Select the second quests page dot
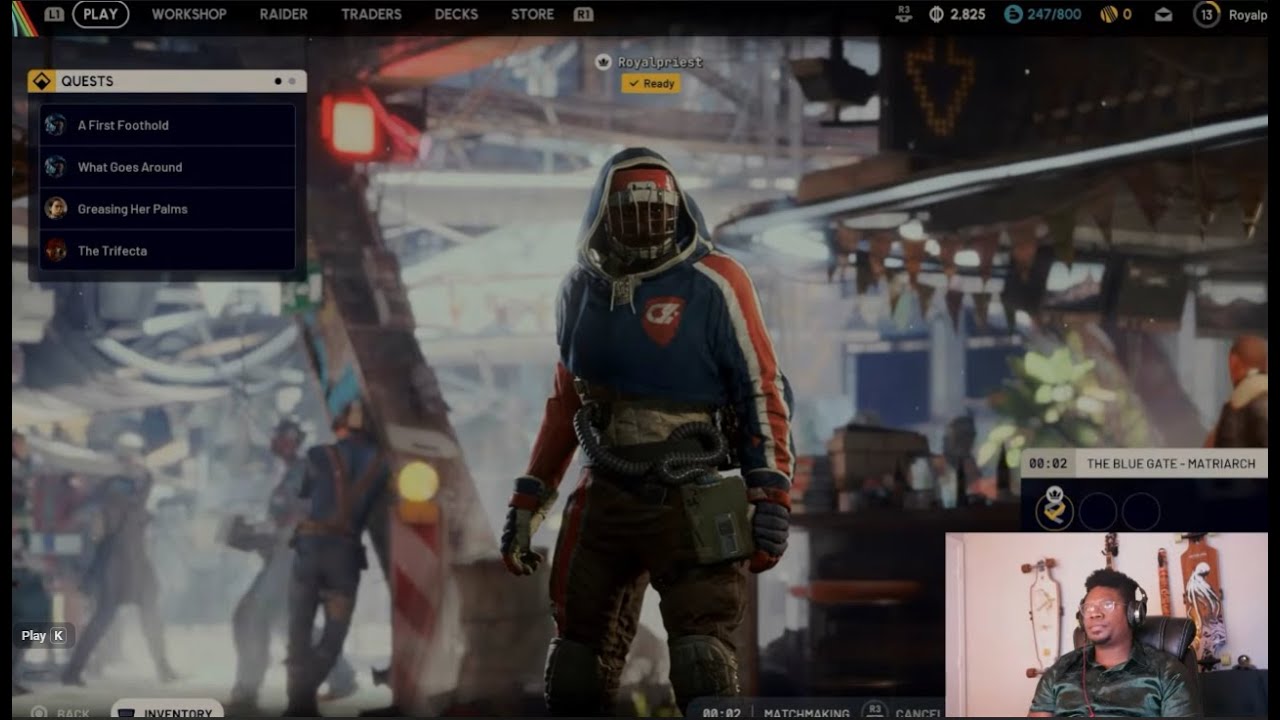1280x720 pixels. click(x=291, y=81)
